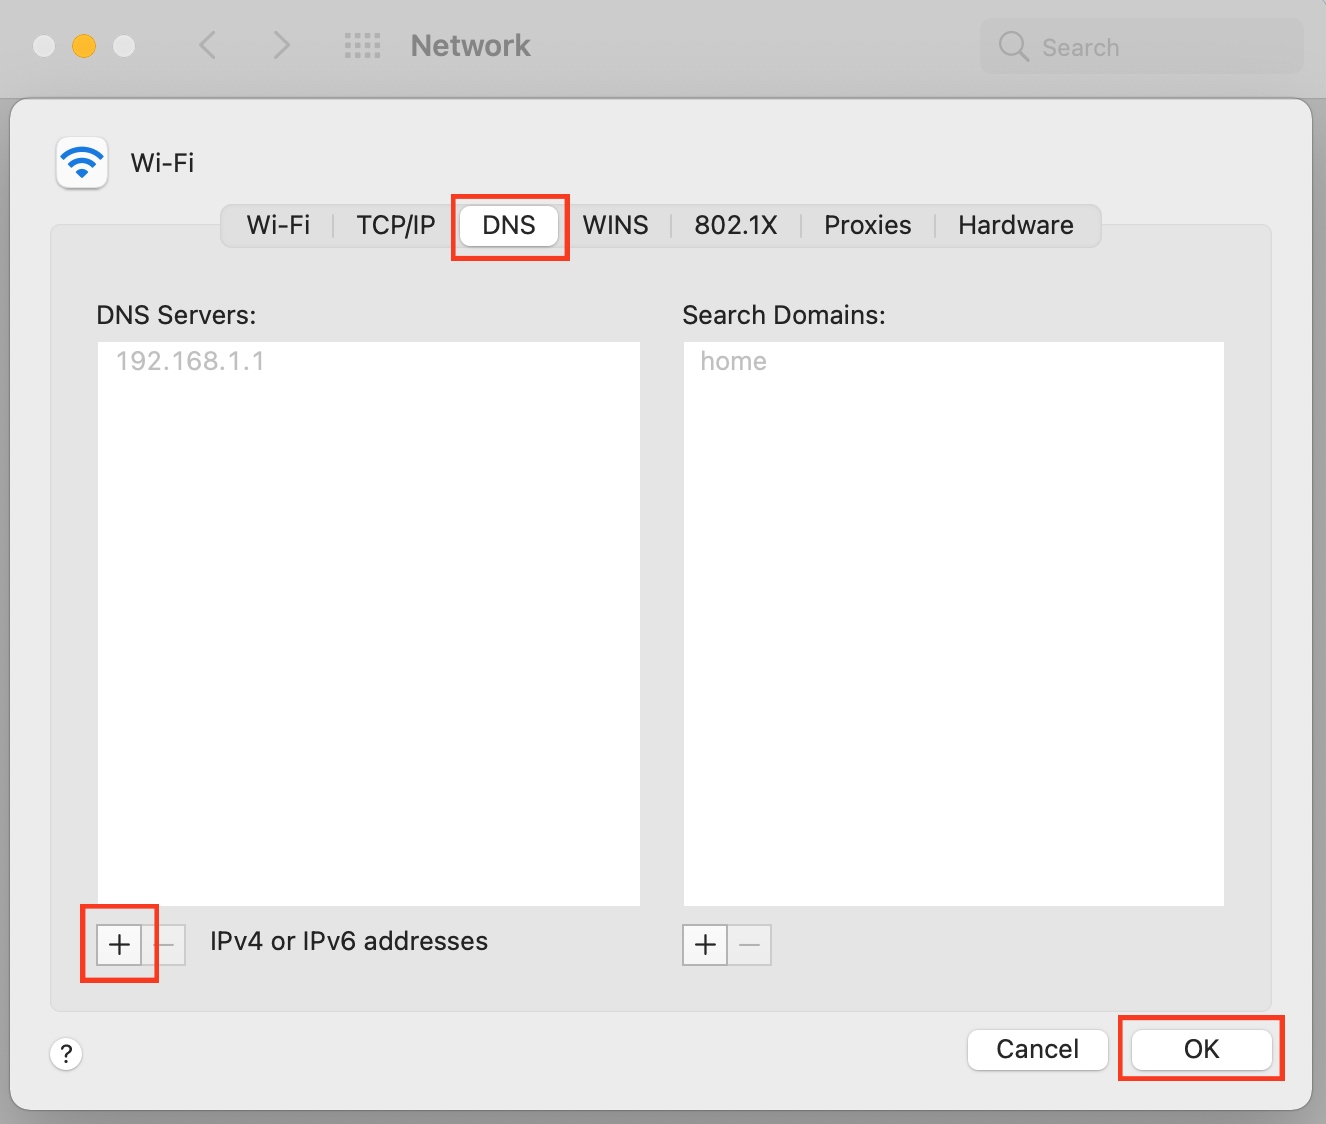Viewport: 1326px width, 1124px height.
Task: Open the Hardware tab
Action: click(x=1016, y=225)
